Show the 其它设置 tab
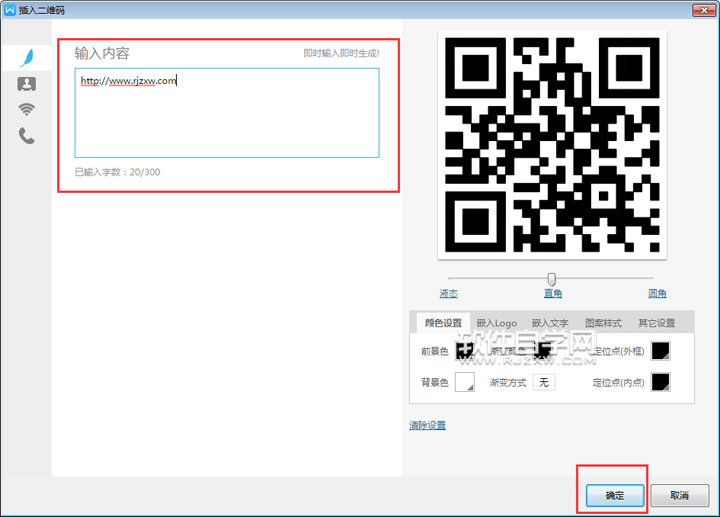Image resolution: width=720 pixels, height=517 pixels. pyautogui.click(x=656, y=323)
